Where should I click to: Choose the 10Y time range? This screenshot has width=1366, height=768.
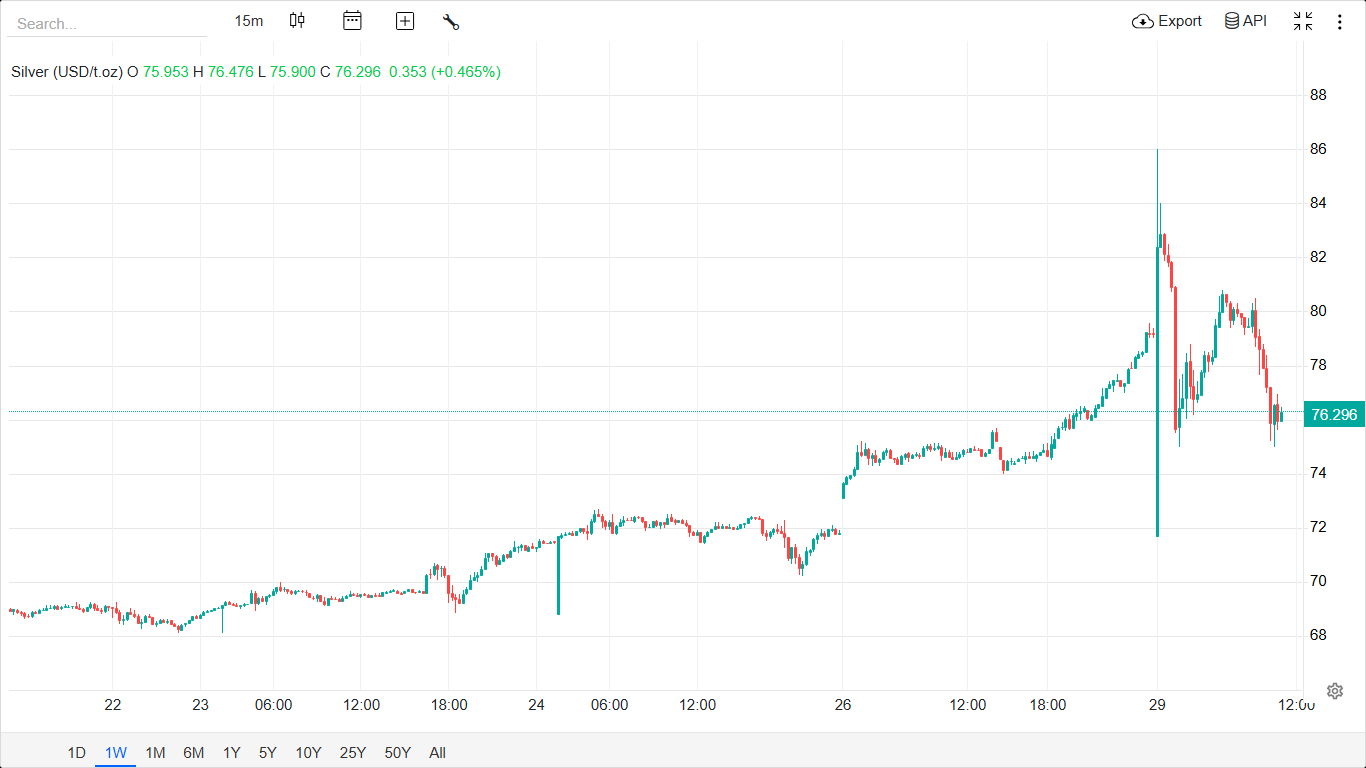[308, 753]
